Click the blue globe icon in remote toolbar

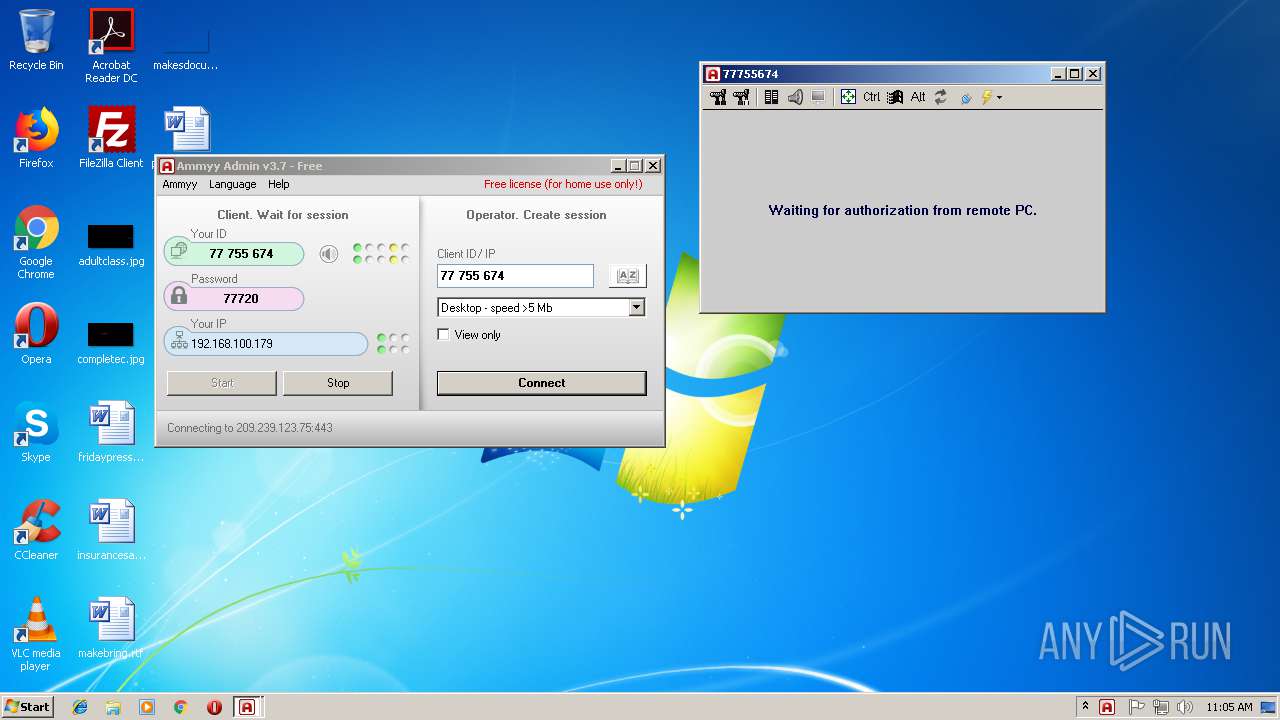pos(966,98)
